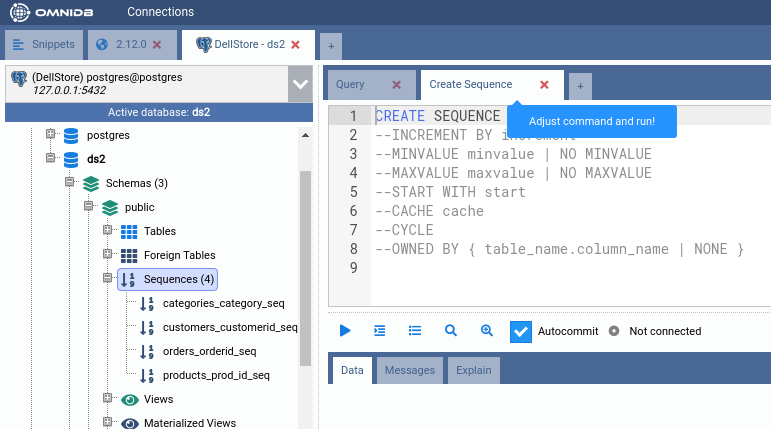The height and width of the screenshot is (429, 771).
Task: Click the command history list icon
Action: point(415,331)
